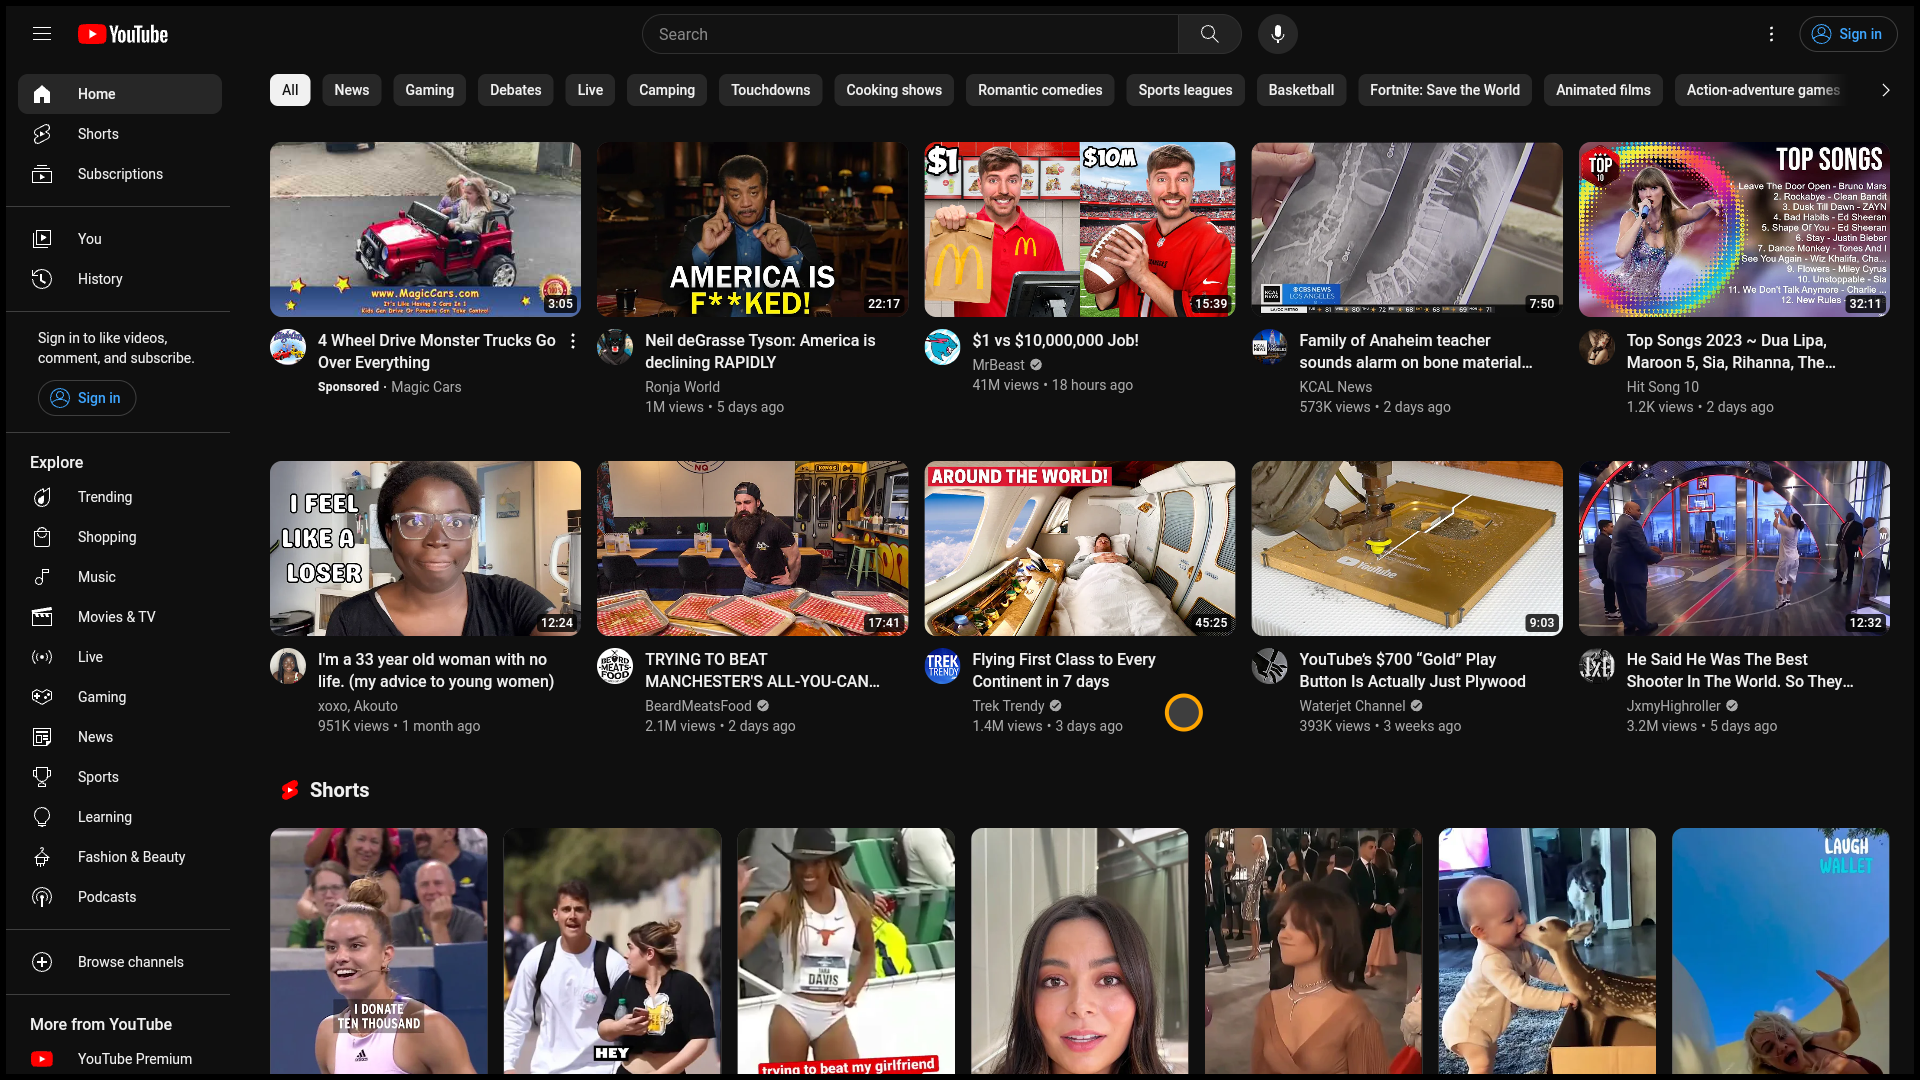
Task: Select the Romantic comedies chip
Action: (1040, 90)
